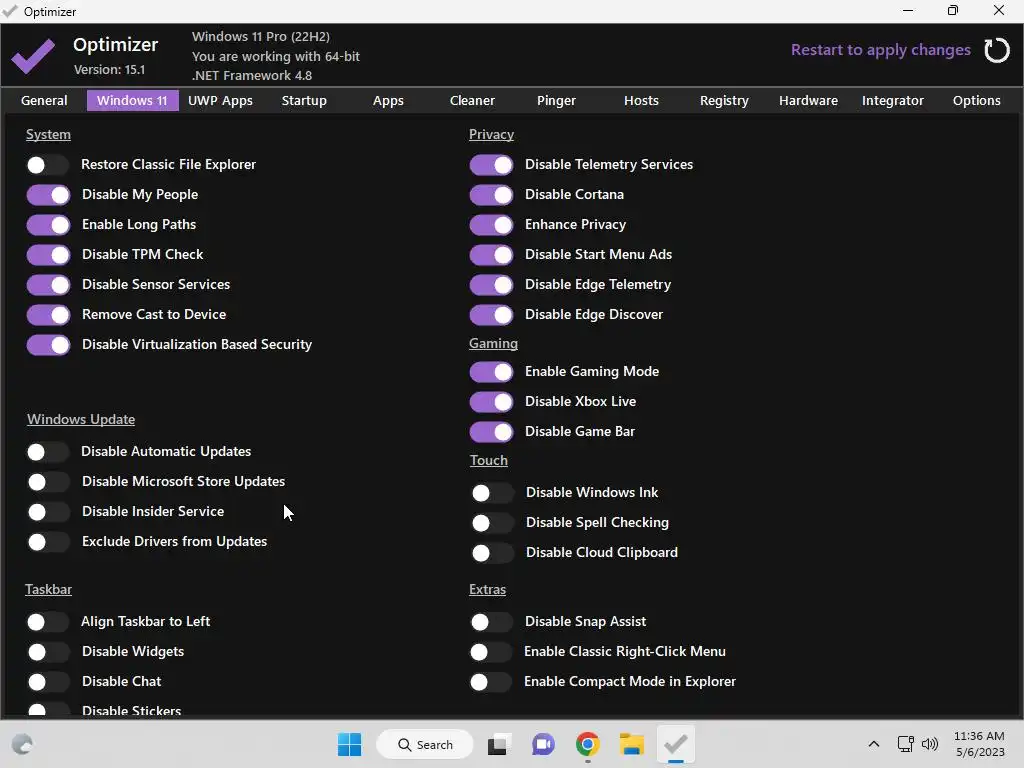
Task: Open the Integrator tab
Action: tap(893, 101)
